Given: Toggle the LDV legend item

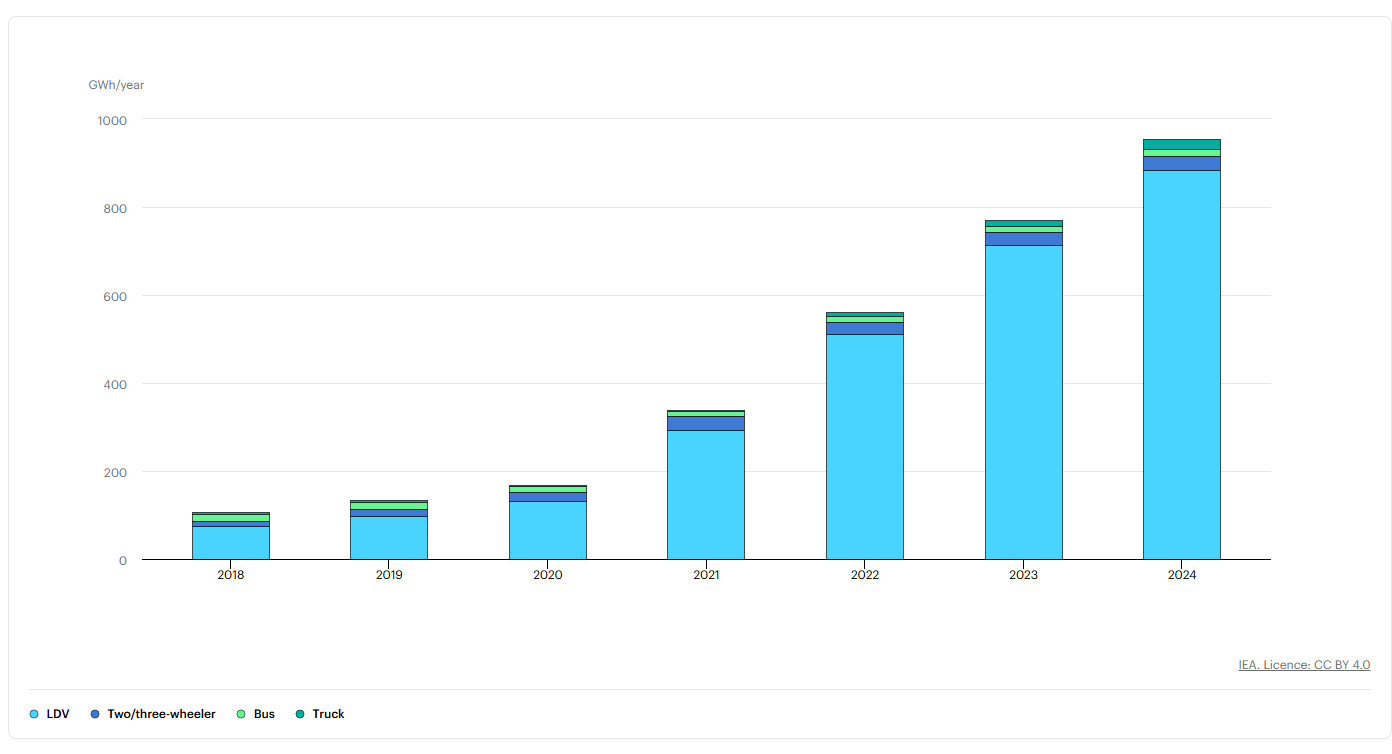Looking at the screenshot, I should tap(50, 714).
